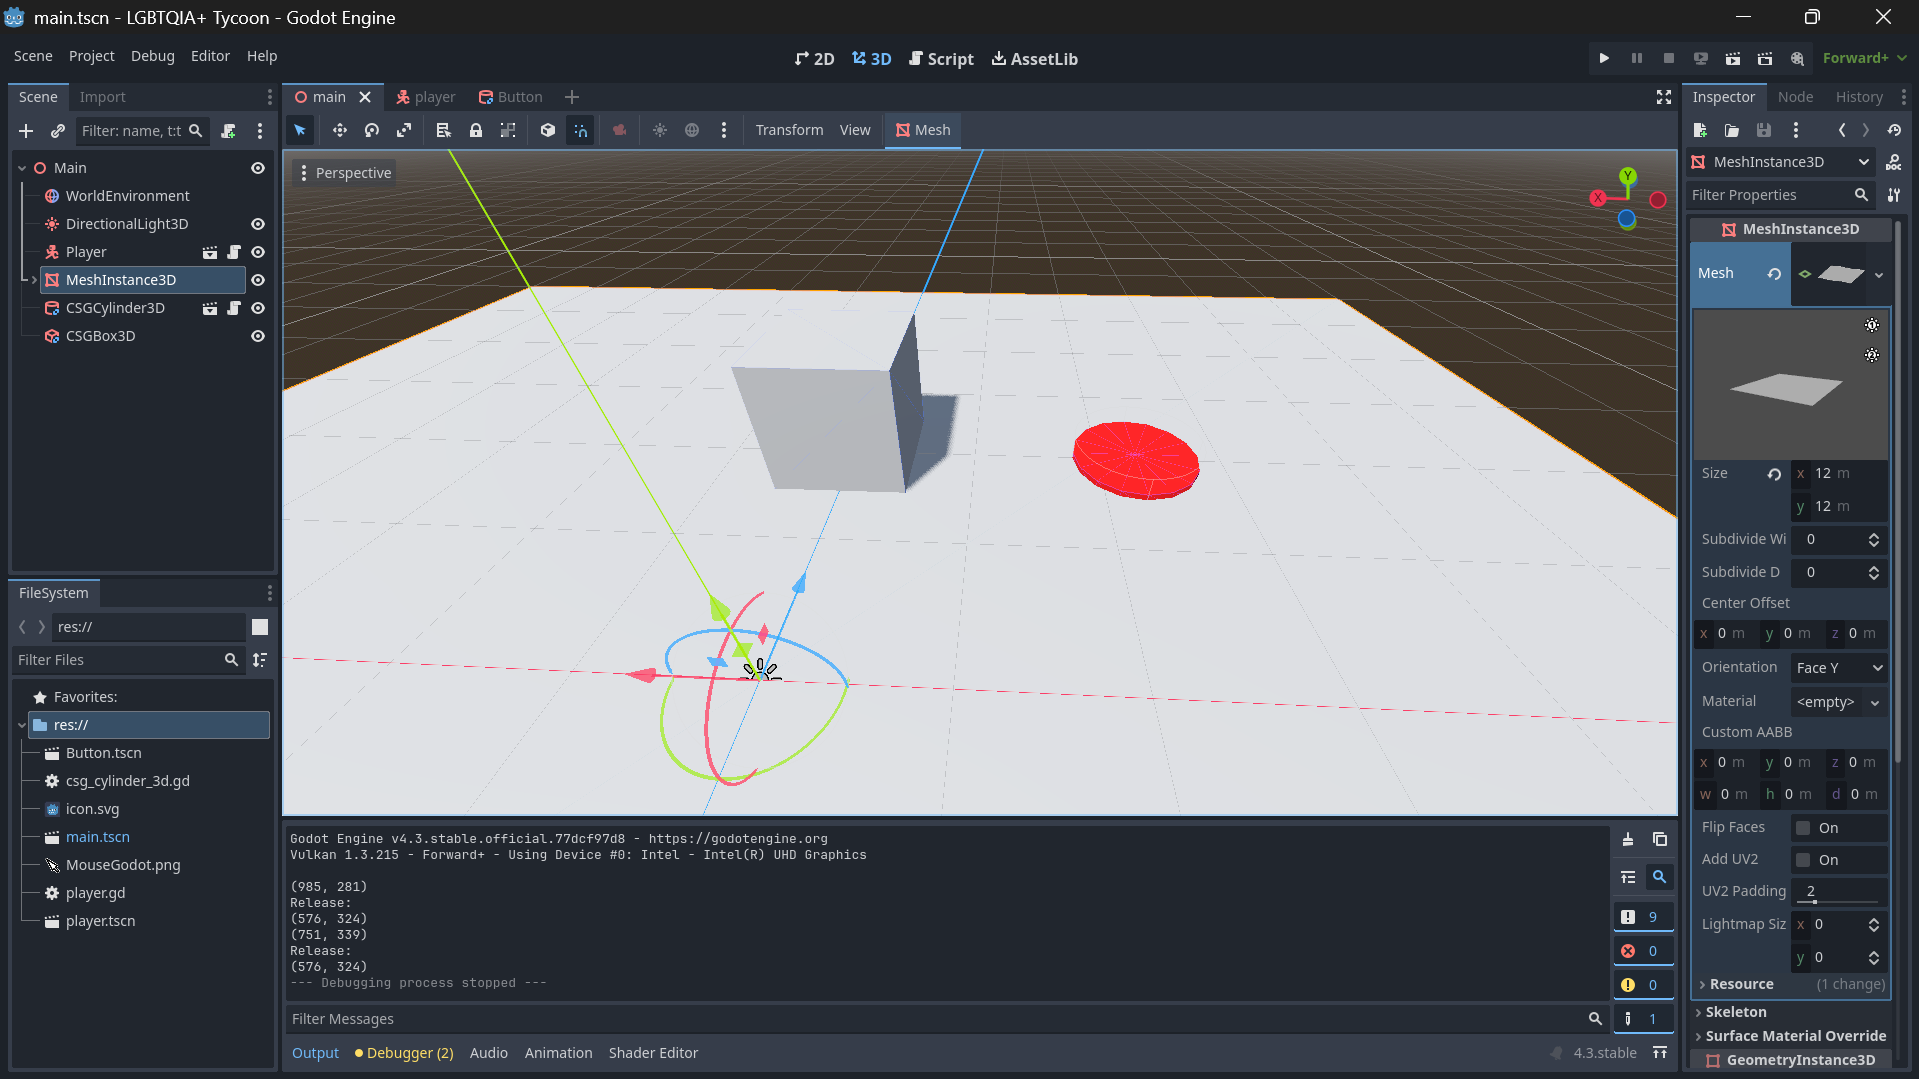Copy the output log selection

(1660, 839)
